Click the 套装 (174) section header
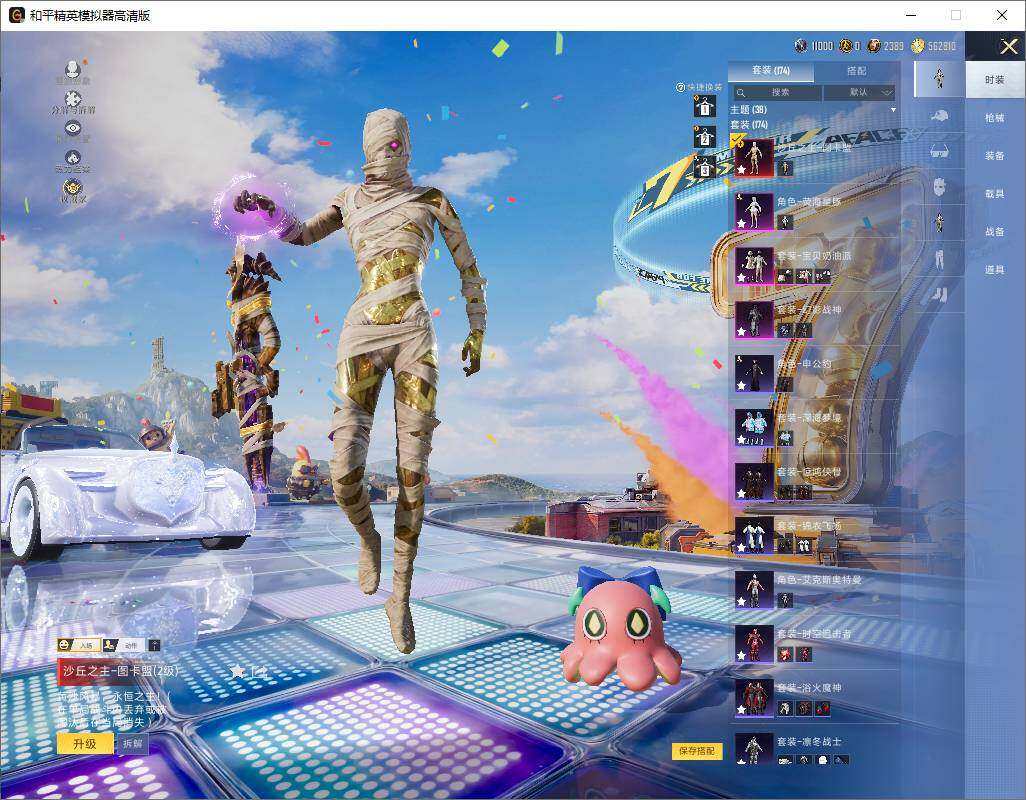 click(749, 124)
